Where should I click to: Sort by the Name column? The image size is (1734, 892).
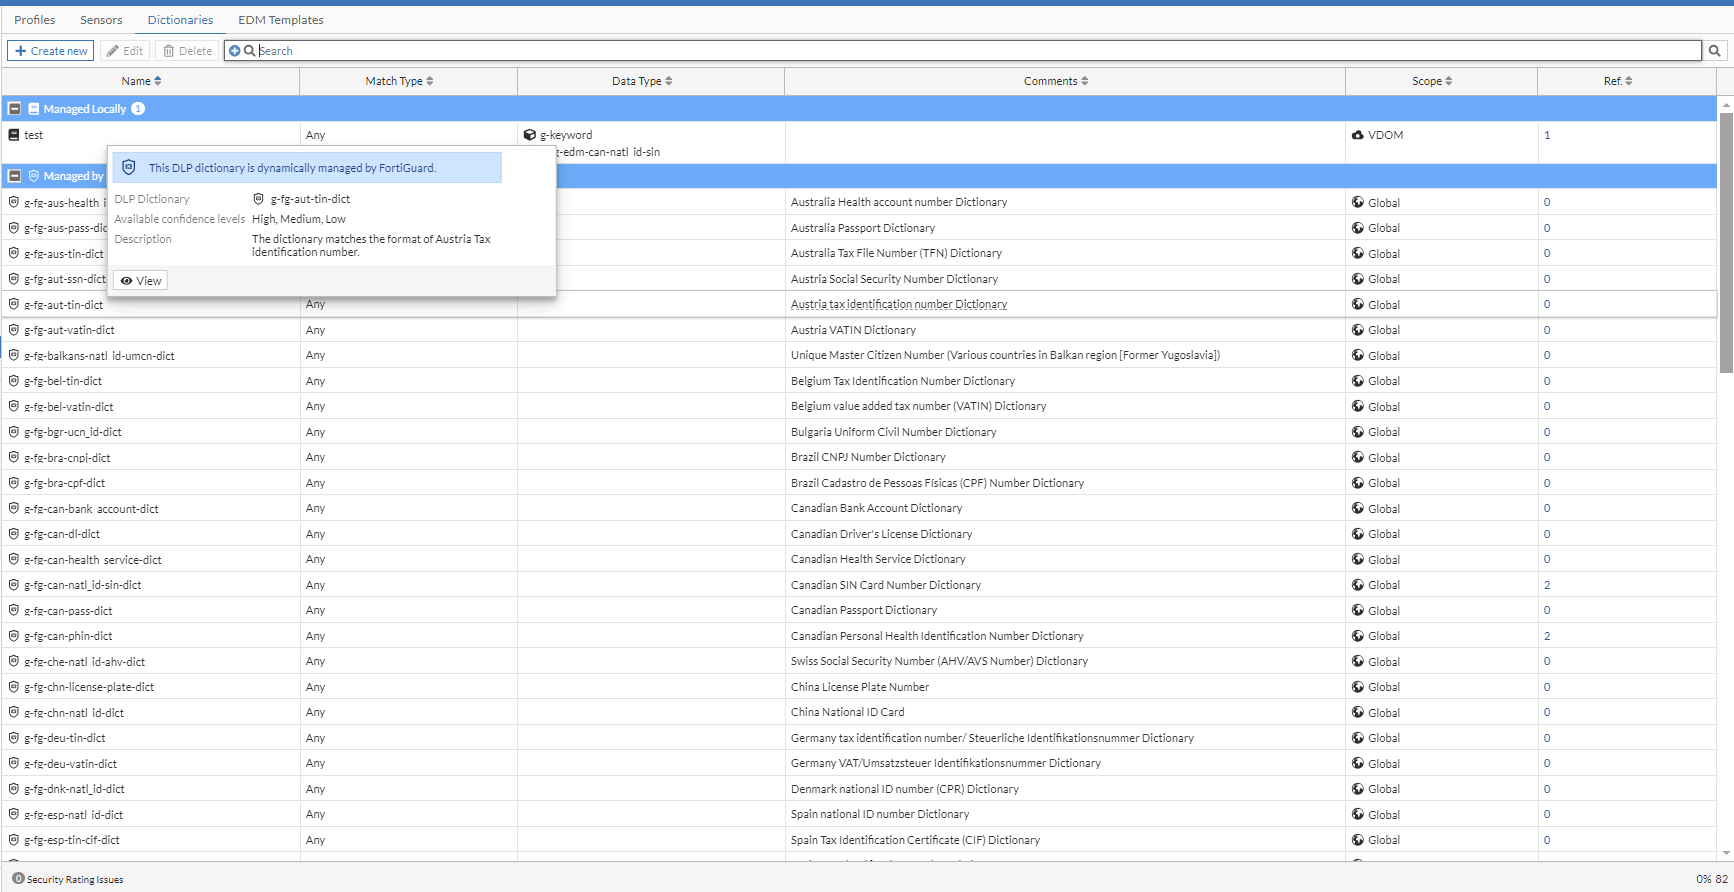141,81
